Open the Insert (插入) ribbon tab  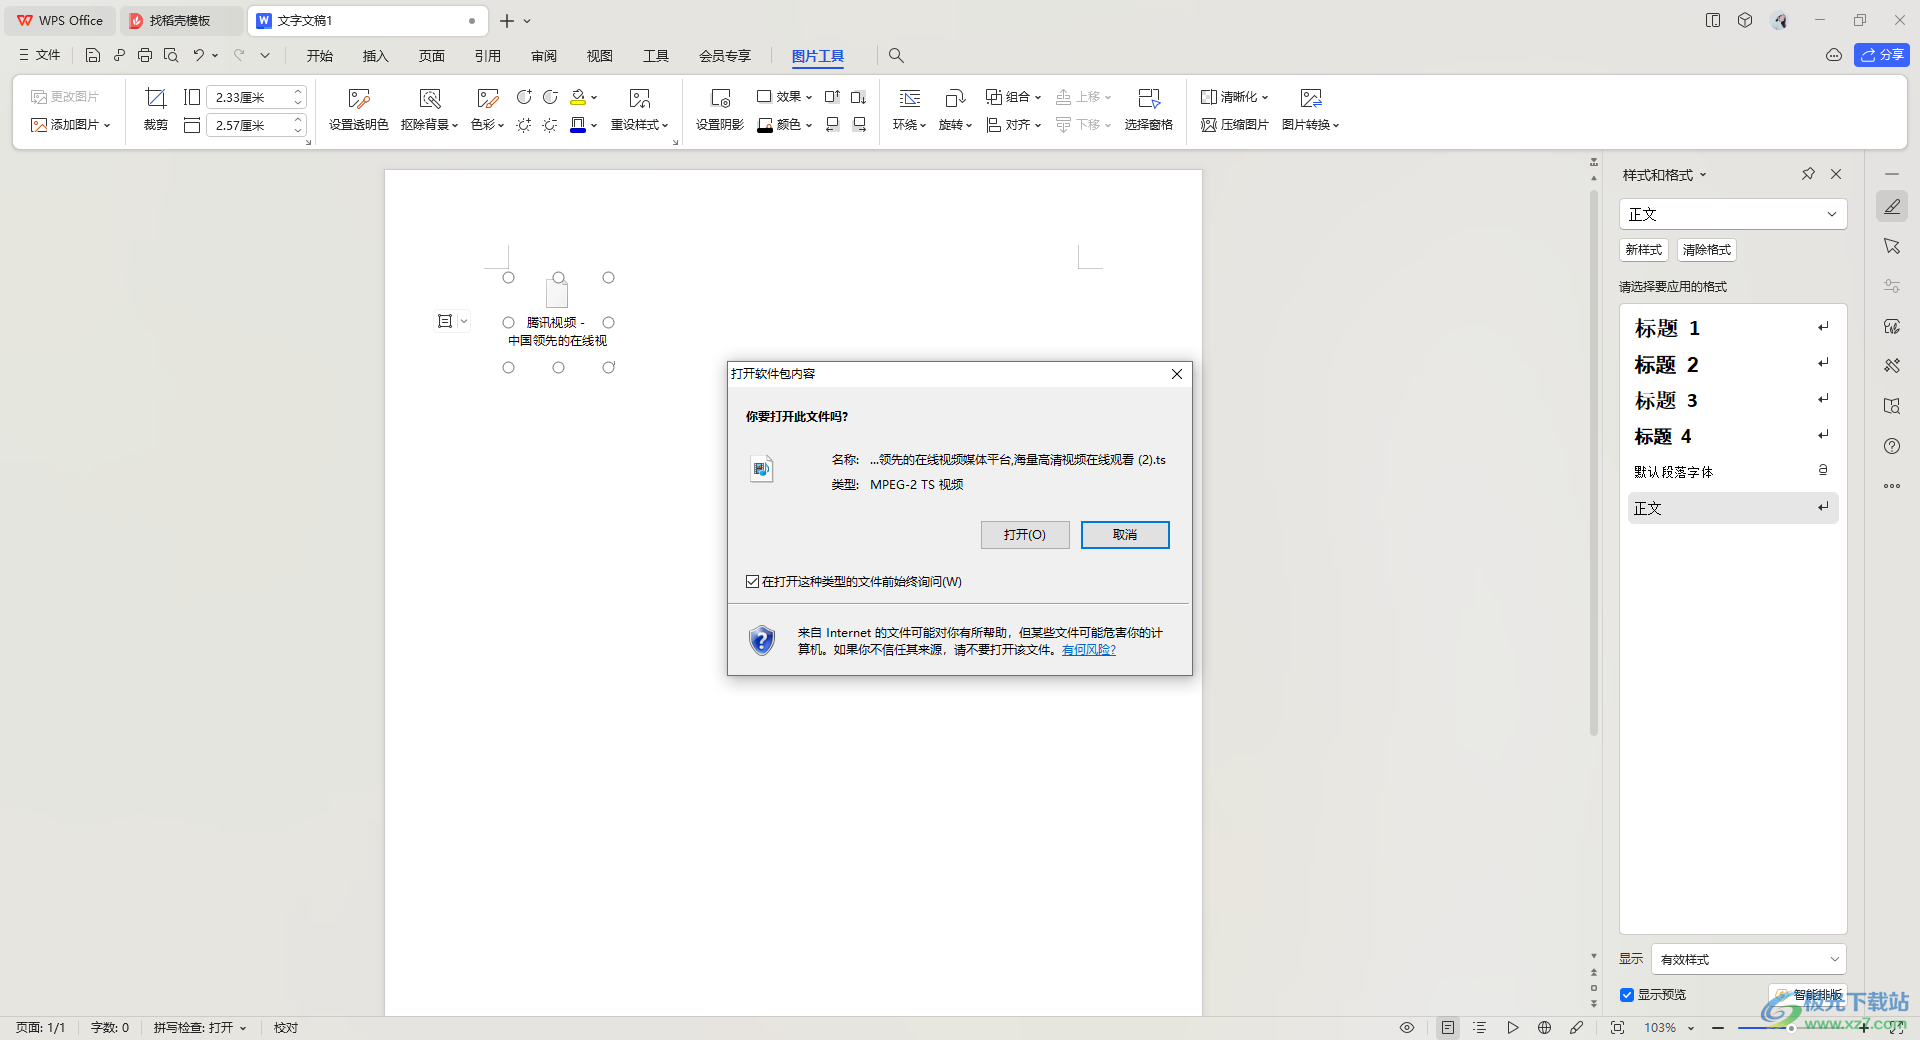pyautogui.click(x=375, y=56)
